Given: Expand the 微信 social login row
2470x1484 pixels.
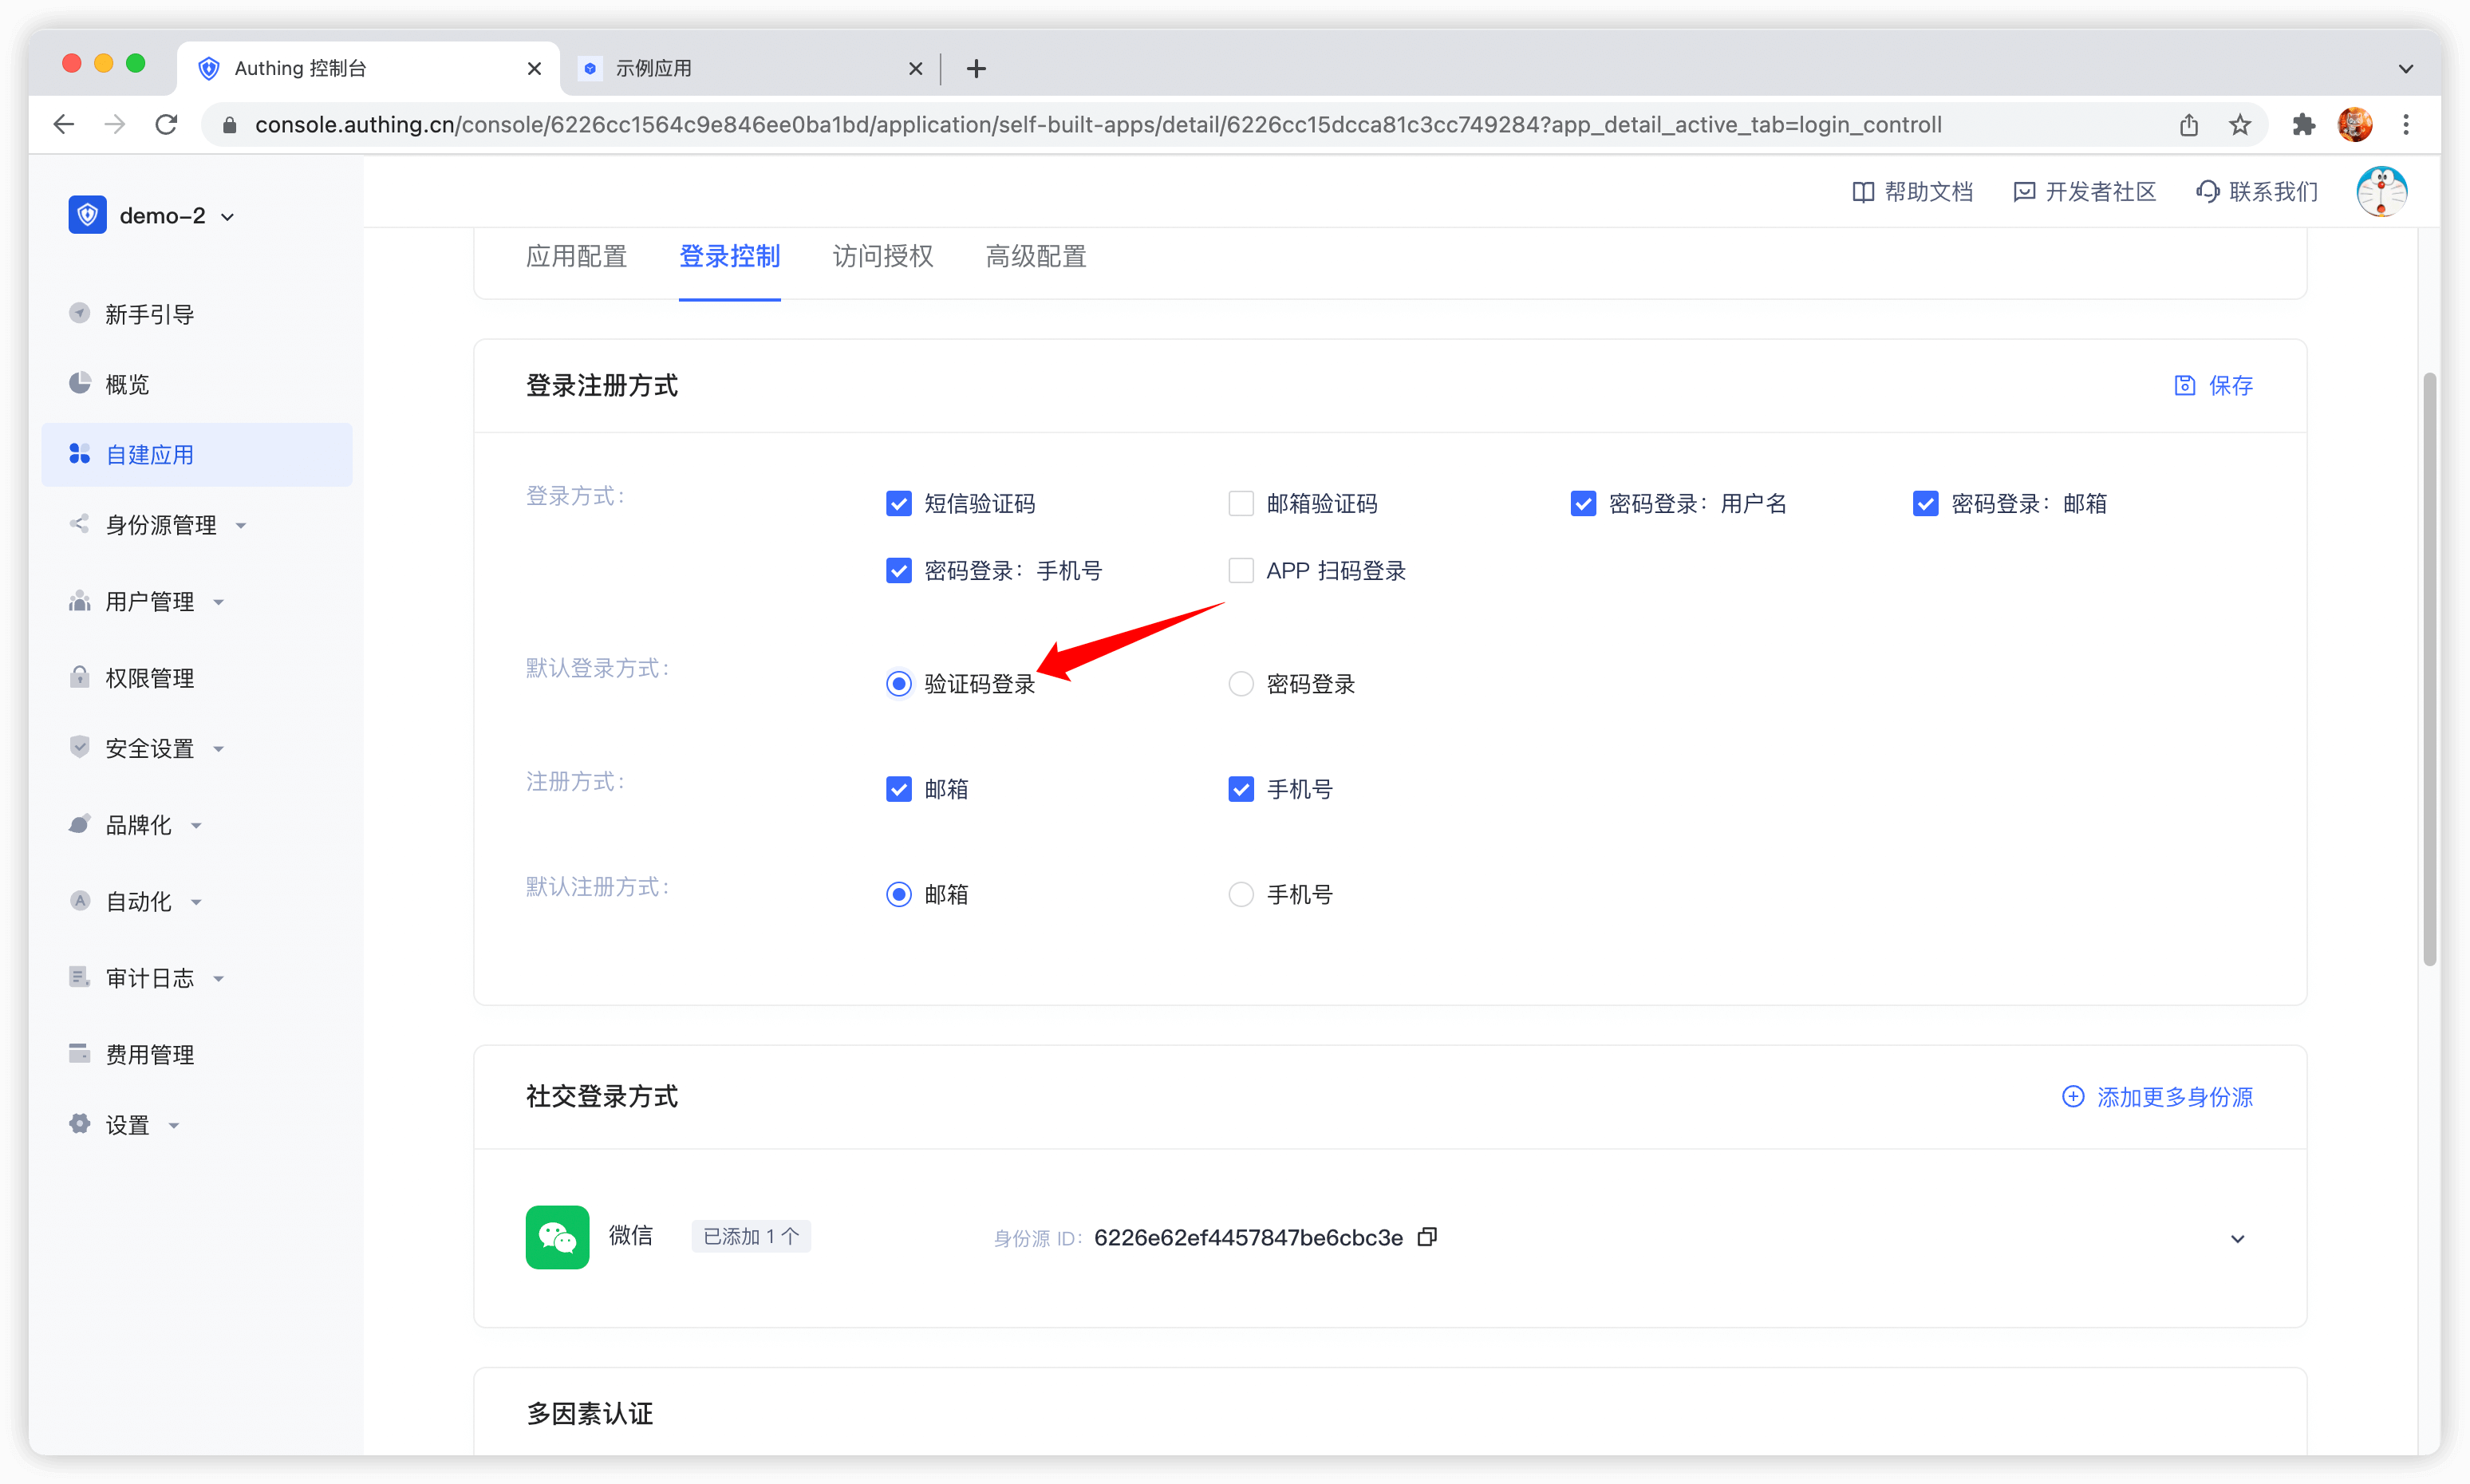Looking at the screenshot, I should click(2237, 1239).
